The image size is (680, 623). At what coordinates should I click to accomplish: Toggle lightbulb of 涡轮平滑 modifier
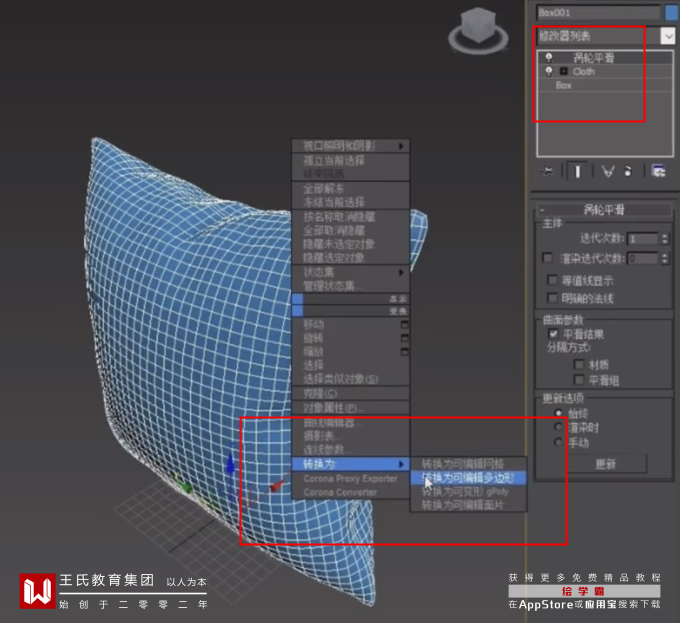click(x=549, y=57)
